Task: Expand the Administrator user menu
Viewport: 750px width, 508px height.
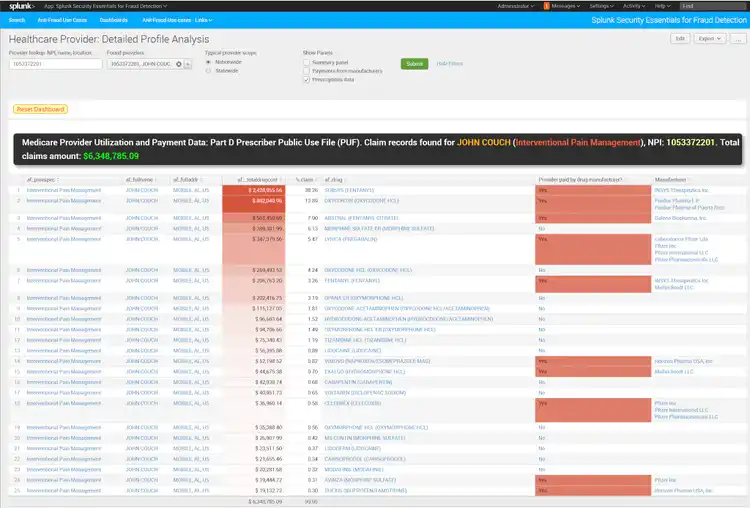Action: (516, 6)
